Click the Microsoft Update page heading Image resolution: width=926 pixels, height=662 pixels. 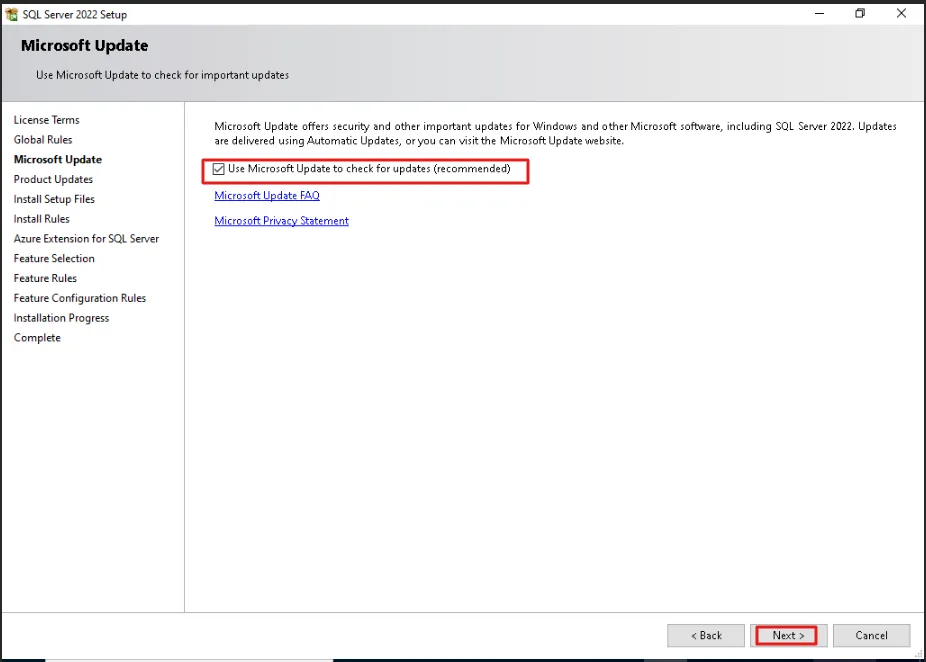click(x=84, y=45)
